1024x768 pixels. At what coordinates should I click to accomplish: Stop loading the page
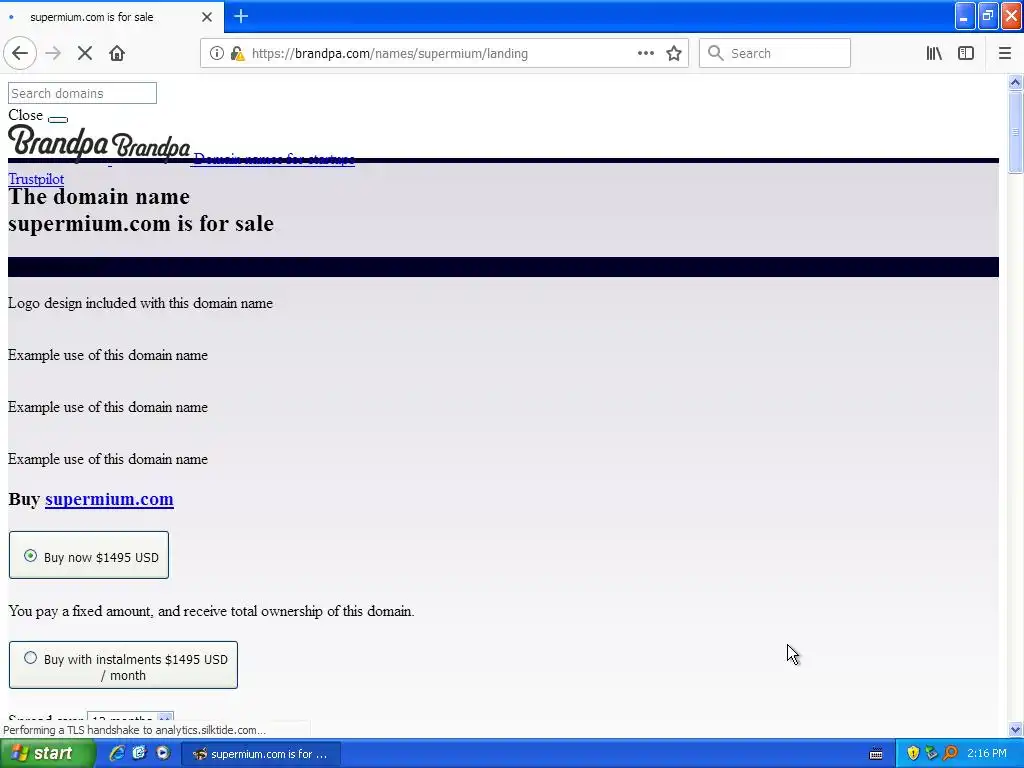(85, 53)
